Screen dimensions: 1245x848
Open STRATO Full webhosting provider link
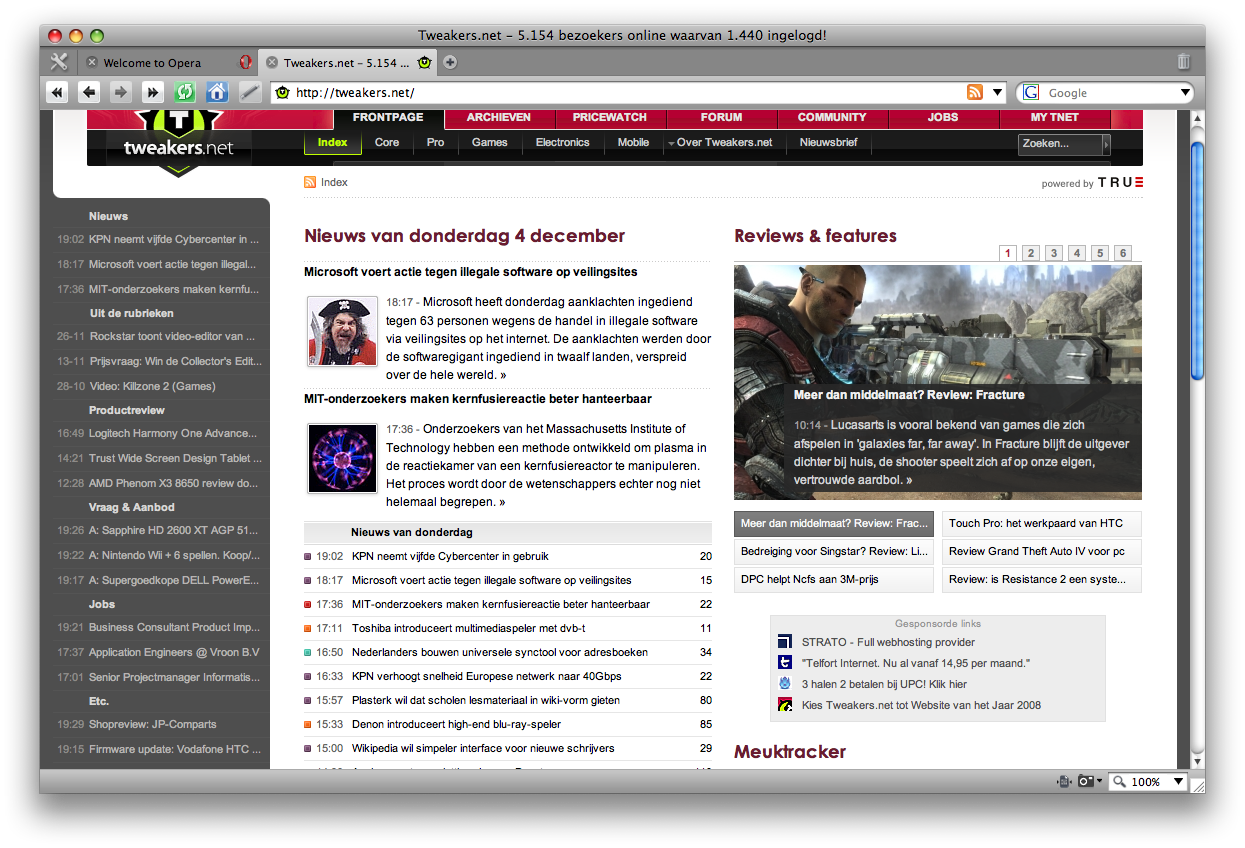[x=888, y=642]
